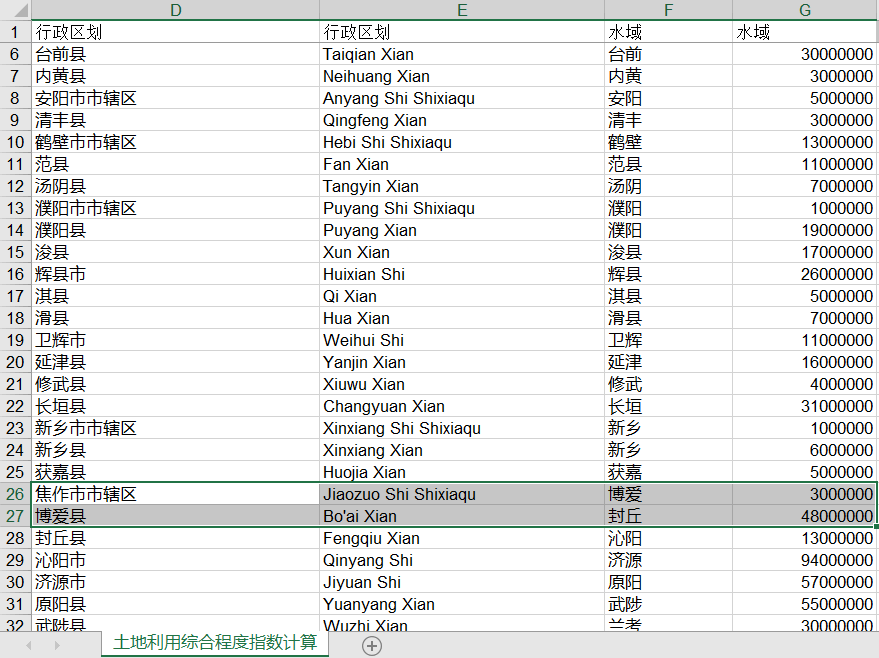Viewport: 879px width, 658px height.
Task: Select row 26 header
Action: point(15,494)
